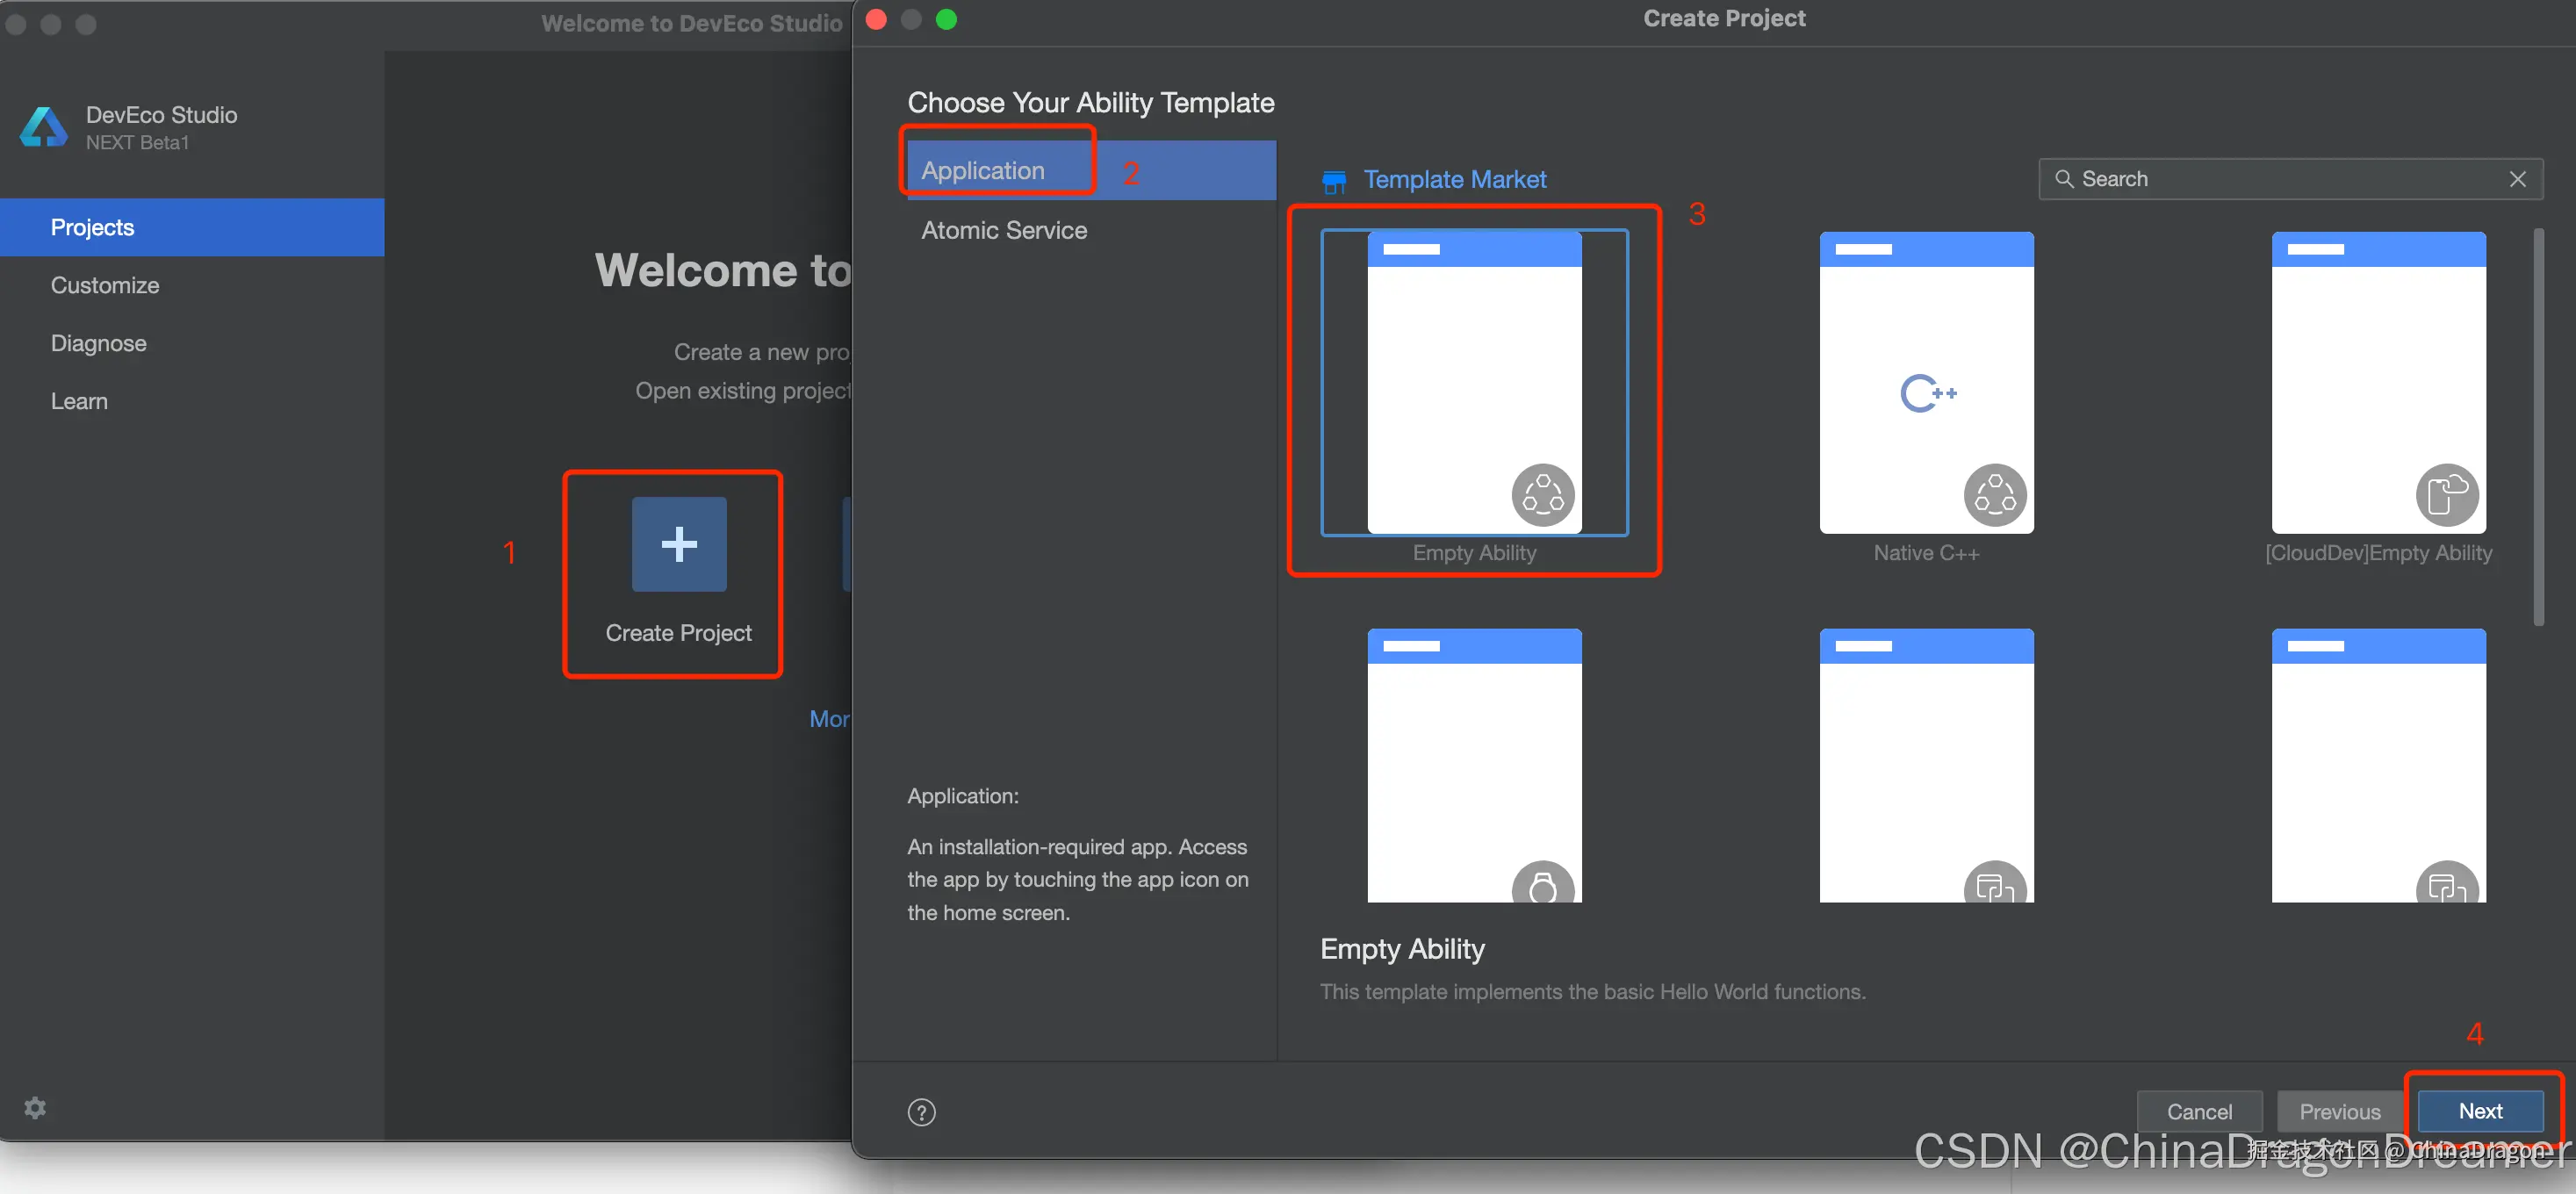Screen dimensions: 2576x1194
Task: Clear the template search with the X icon
Action: 2517,179
